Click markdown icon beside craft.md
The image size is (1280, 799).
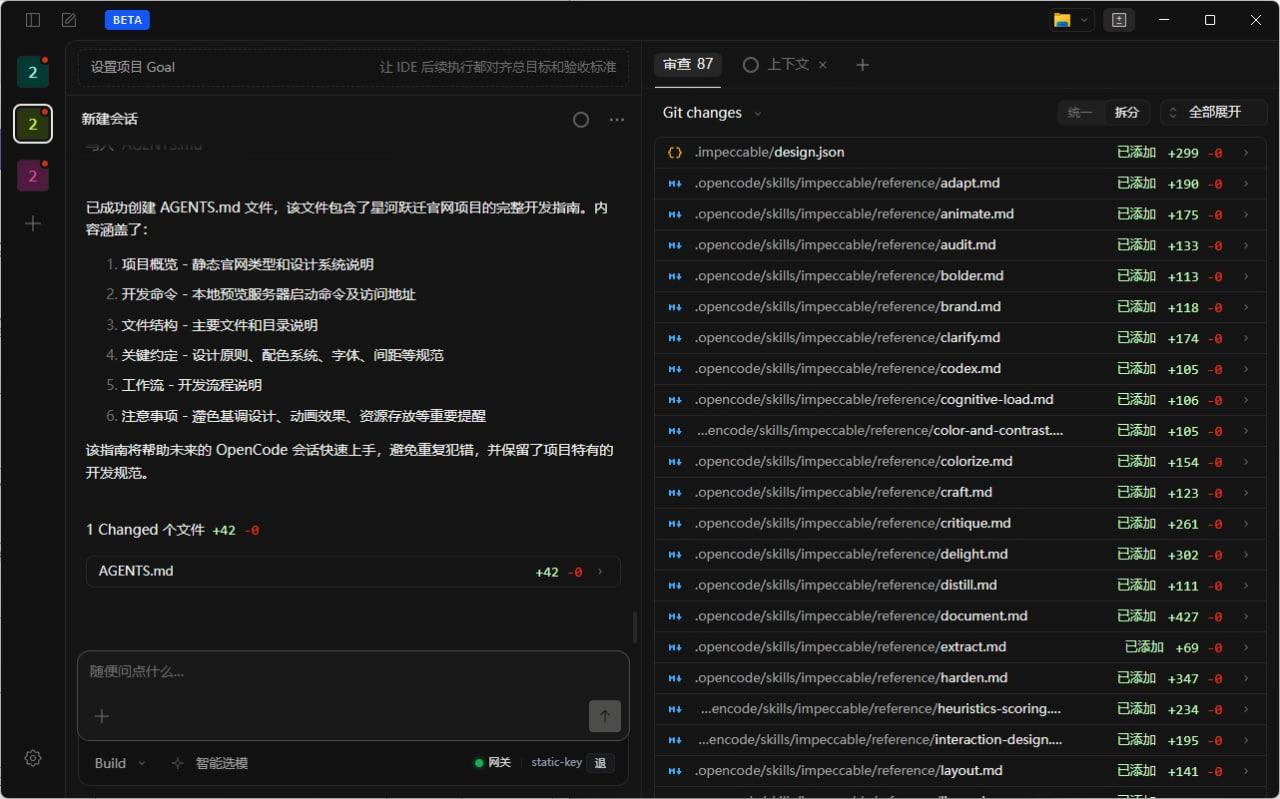(675, 493)
